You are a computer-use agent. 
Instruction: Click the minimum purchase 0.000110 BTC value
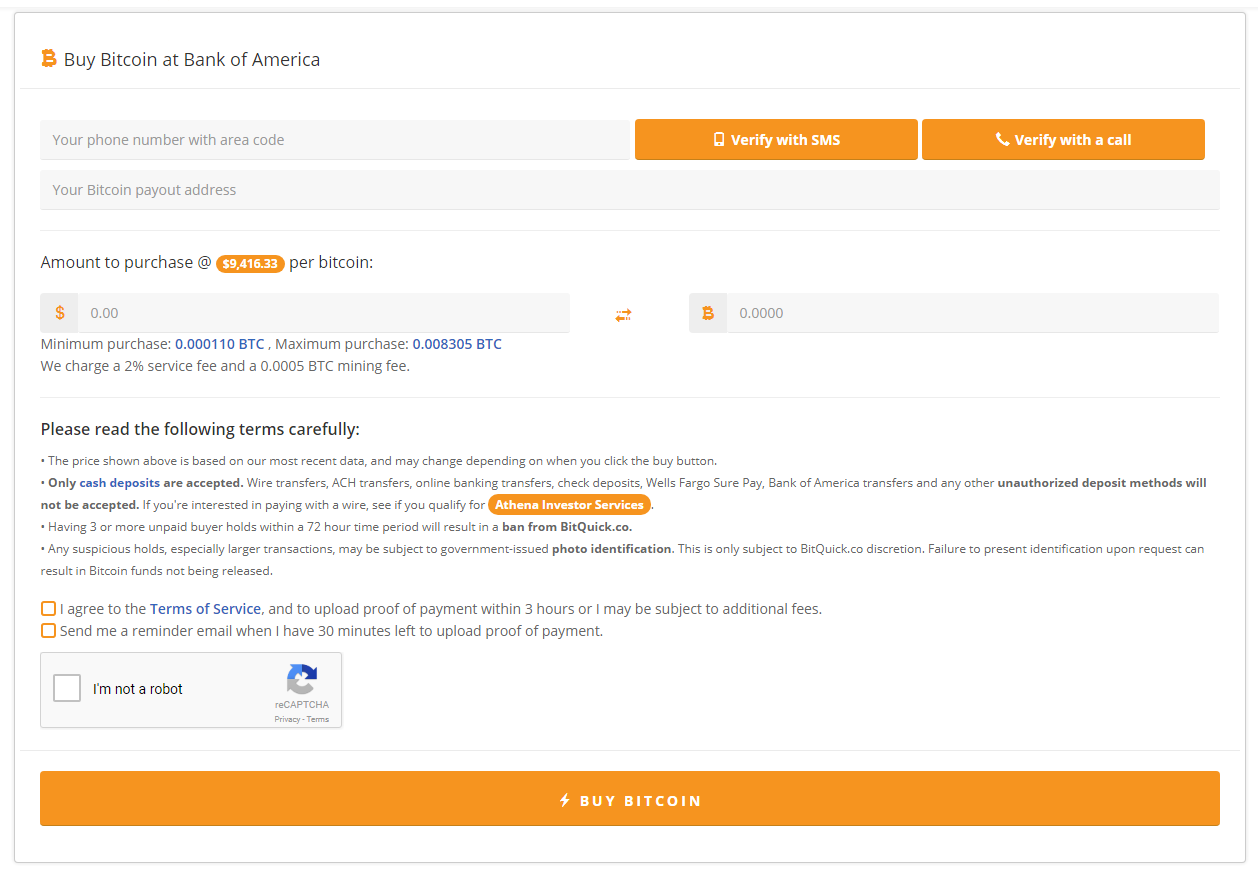[x=220, y=344]
